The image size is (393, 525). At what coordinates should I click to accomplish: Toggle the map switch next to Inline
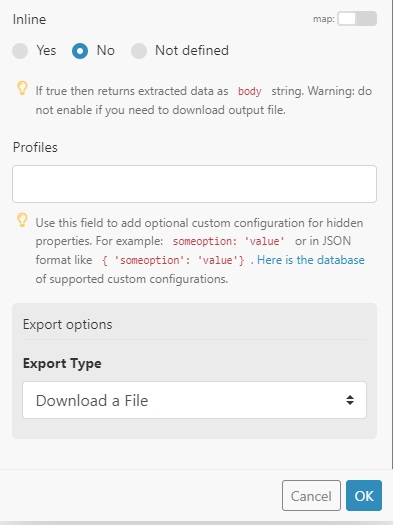point(357,19)
